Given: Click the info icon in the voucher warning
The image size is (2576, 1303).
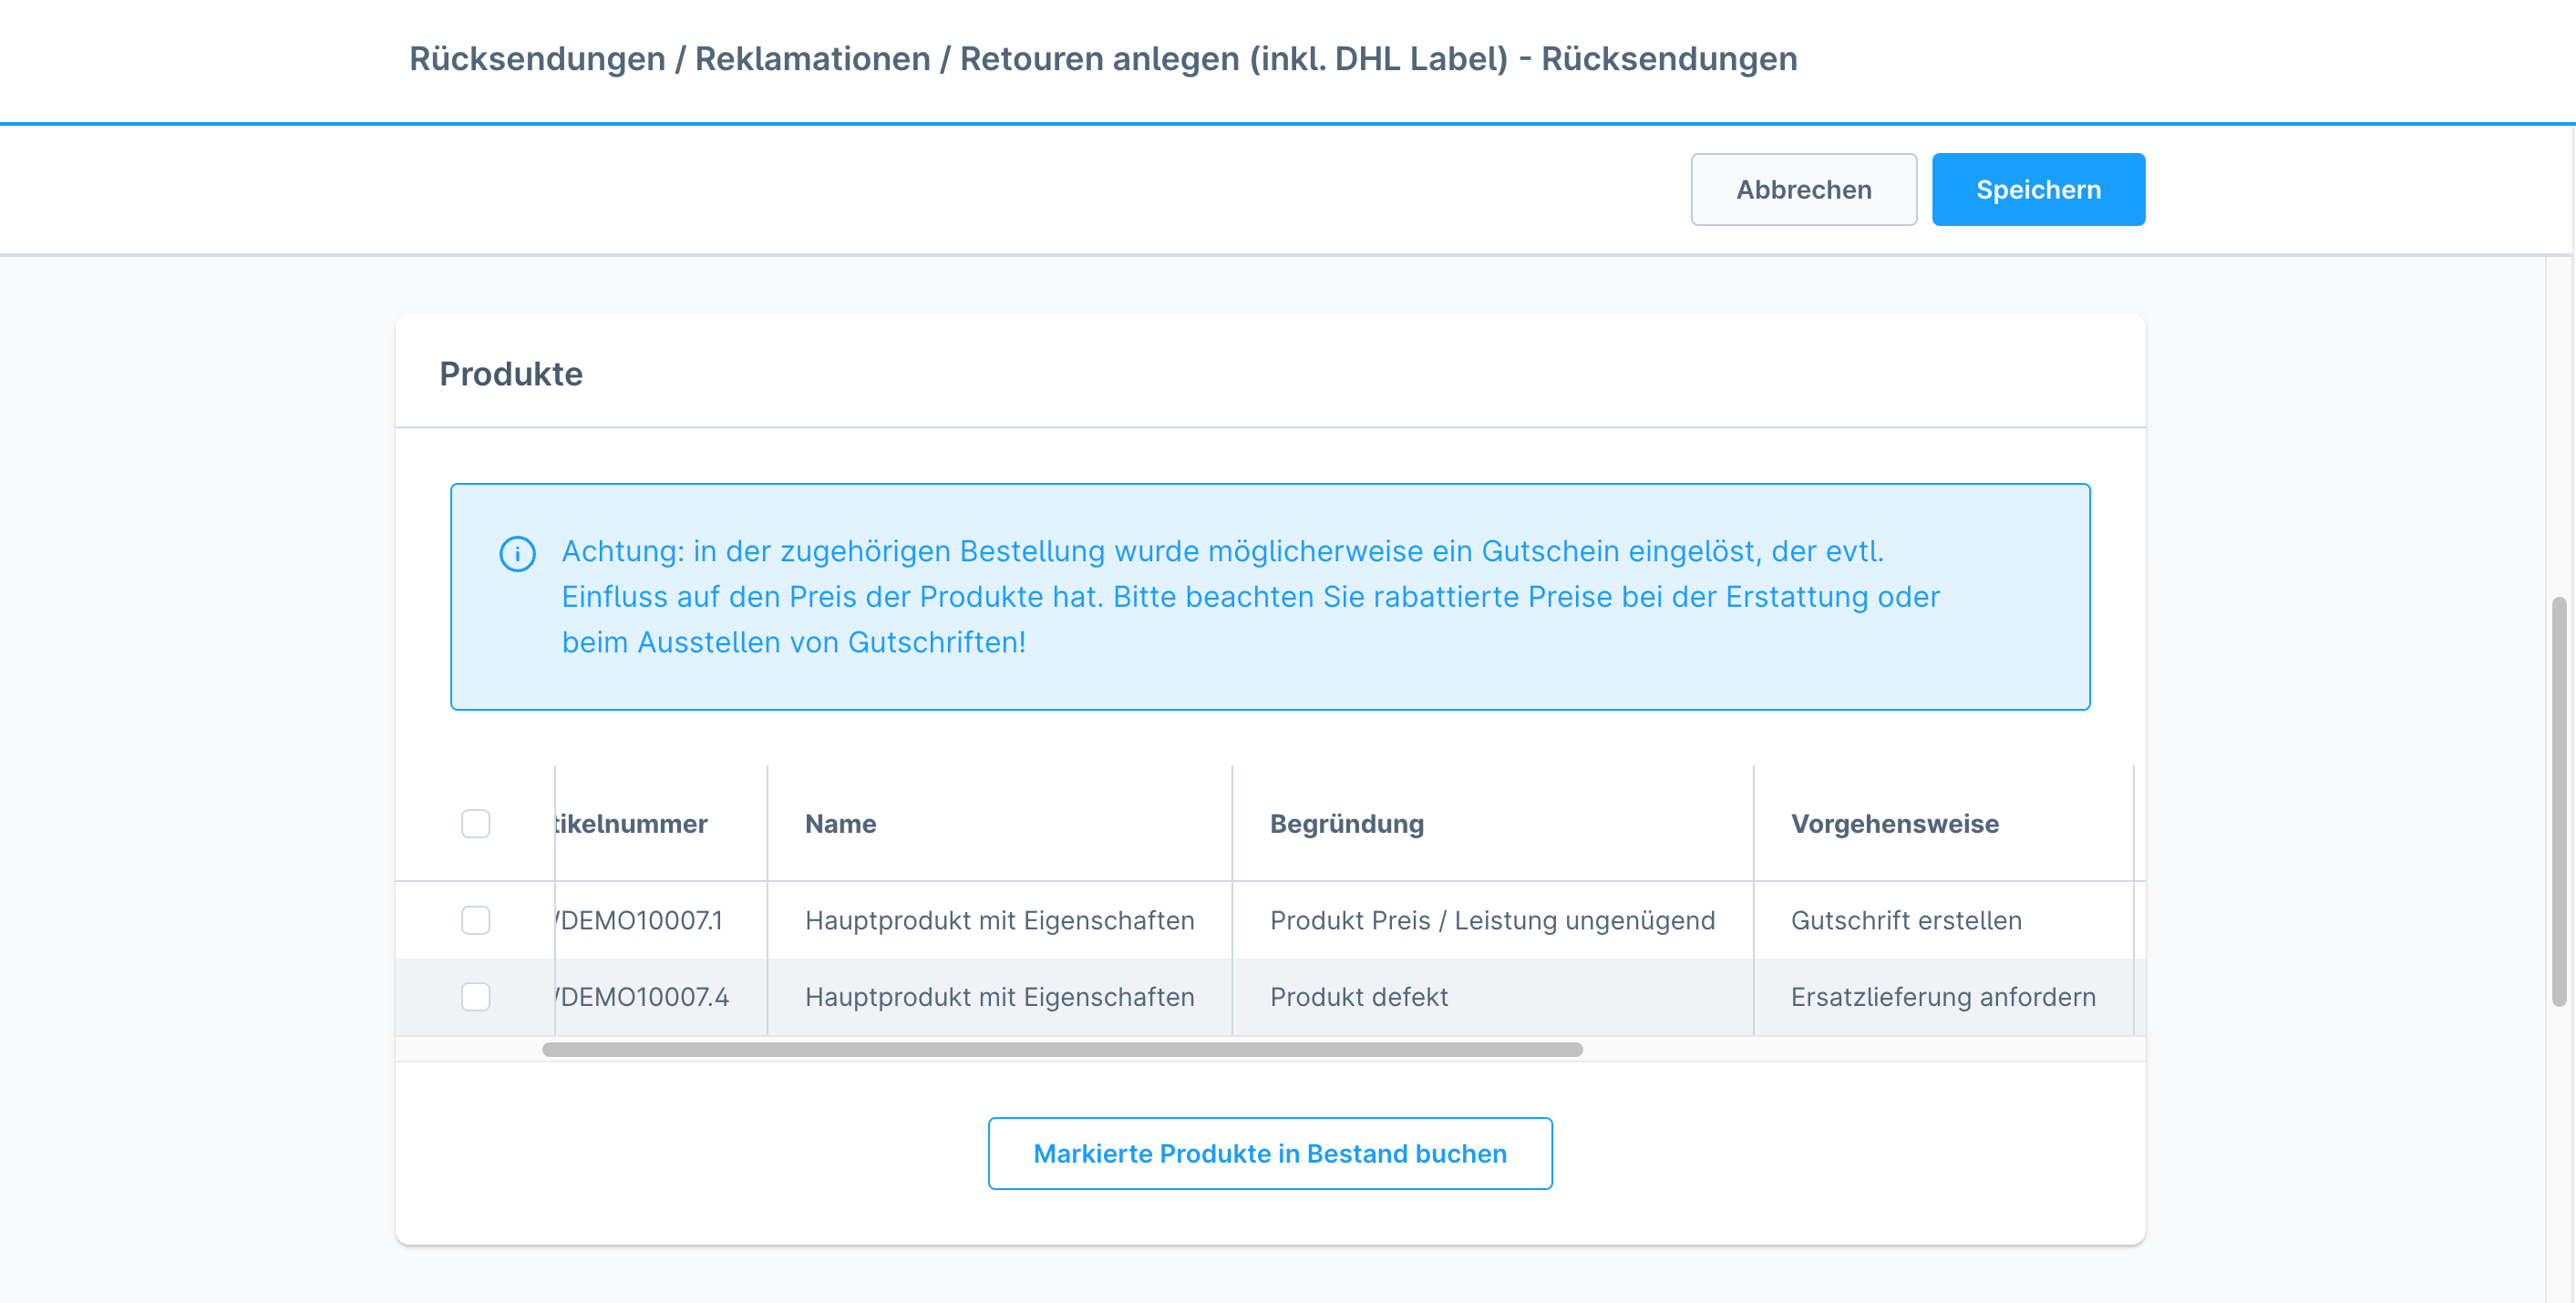Looking at the screenshot, I should [517, 553].
